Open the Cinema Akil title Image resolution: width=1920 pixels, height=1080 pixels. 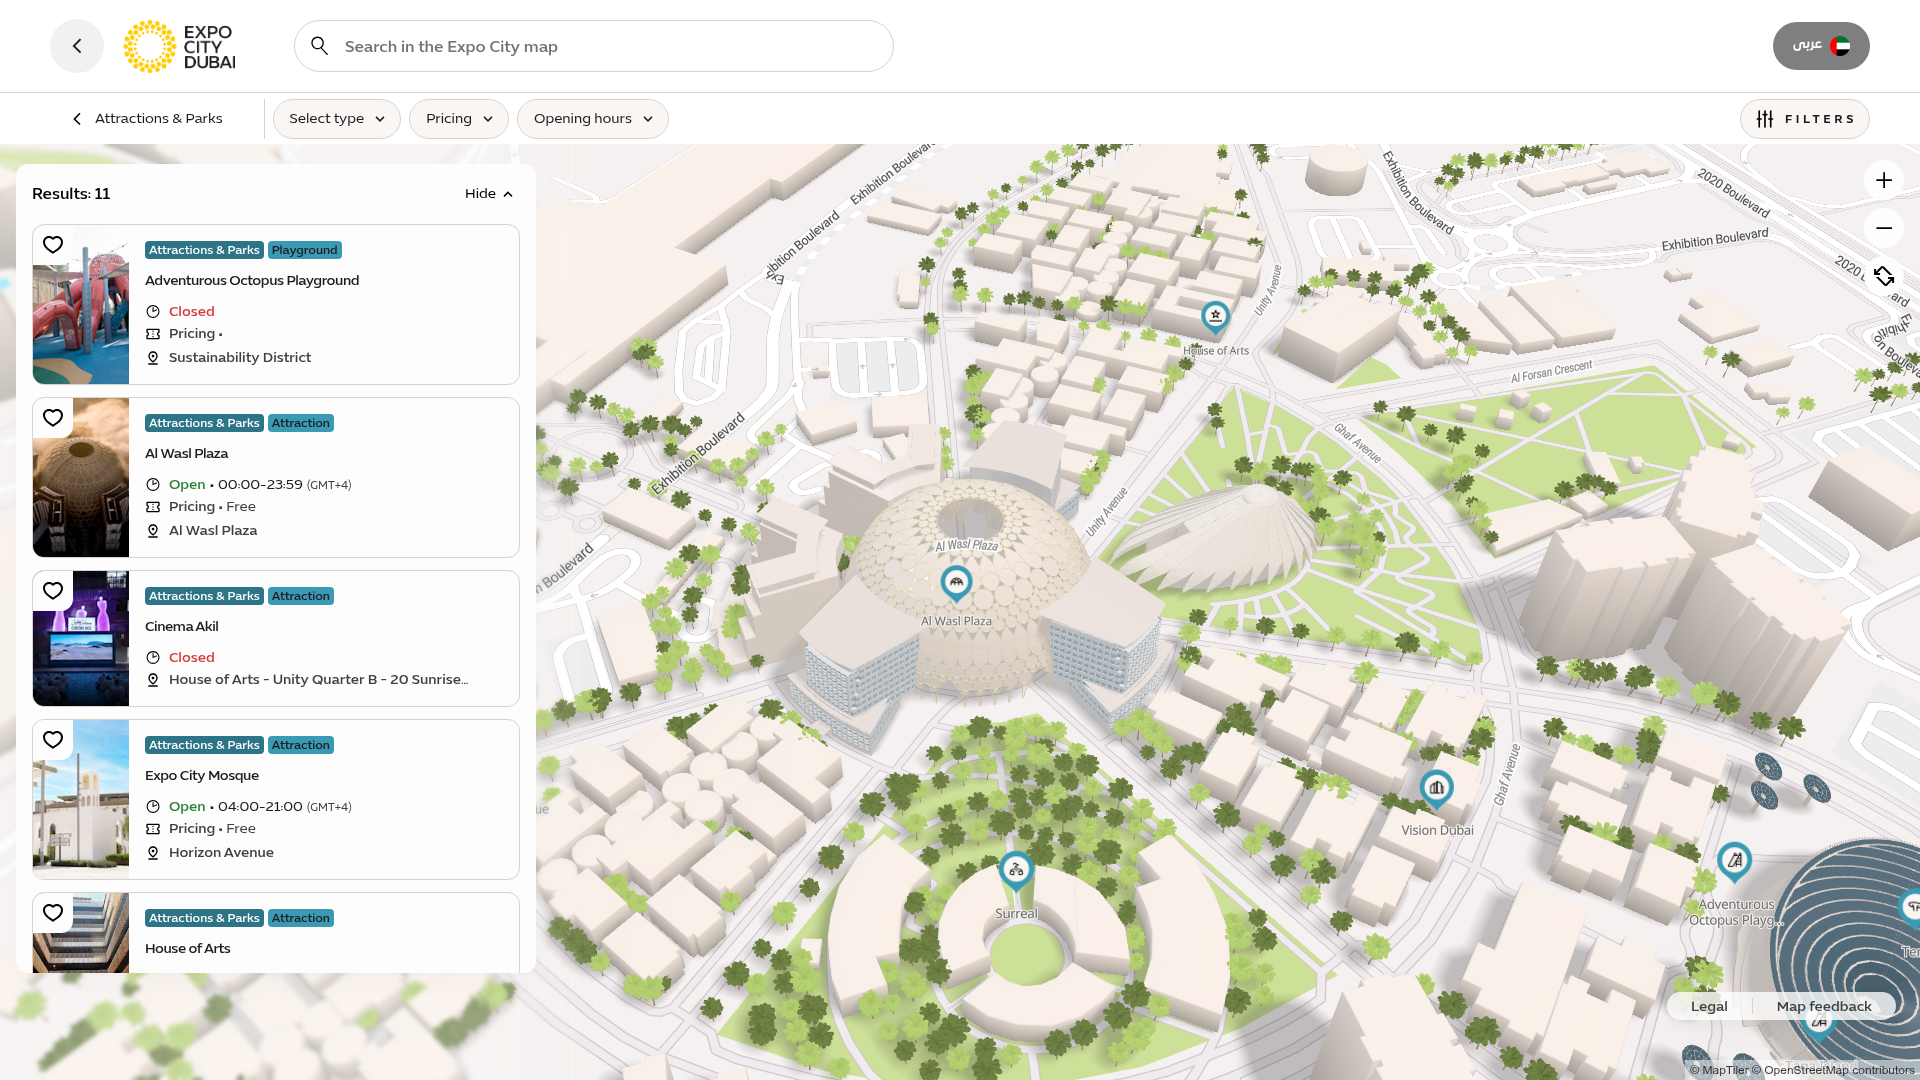click(182, 626)
